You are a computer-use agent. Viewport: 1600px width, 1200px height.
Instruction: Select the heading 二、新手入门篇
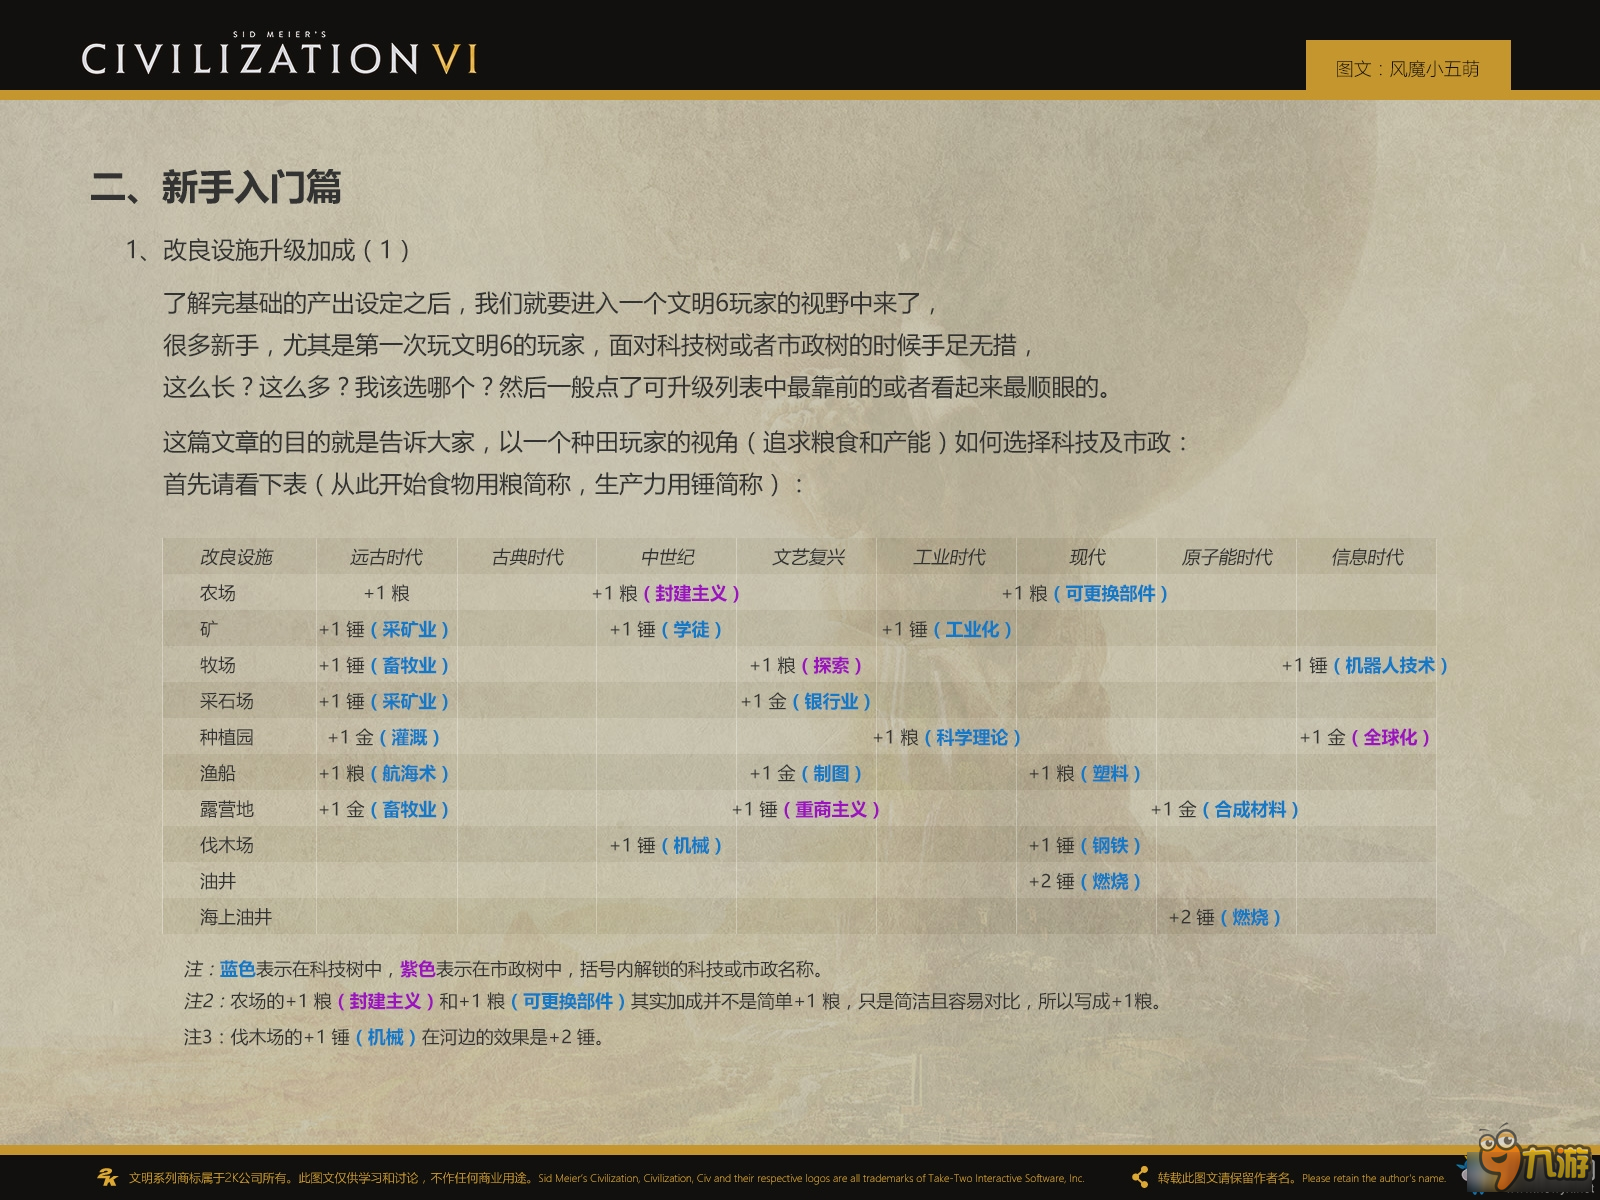pyautogui.click(x=216, y=187)
